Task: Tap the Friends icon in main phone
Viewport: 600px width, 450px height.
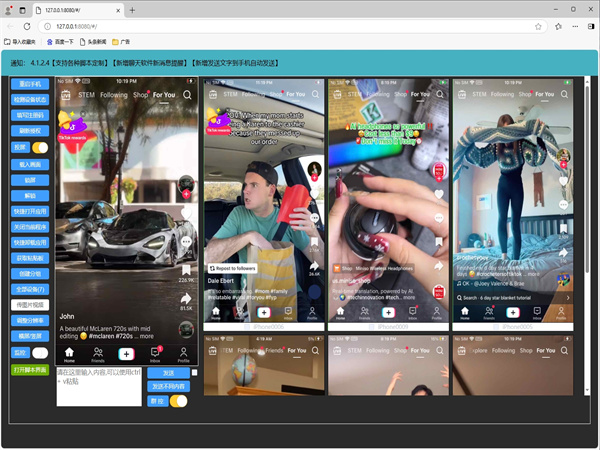Action: coord(98,355)
